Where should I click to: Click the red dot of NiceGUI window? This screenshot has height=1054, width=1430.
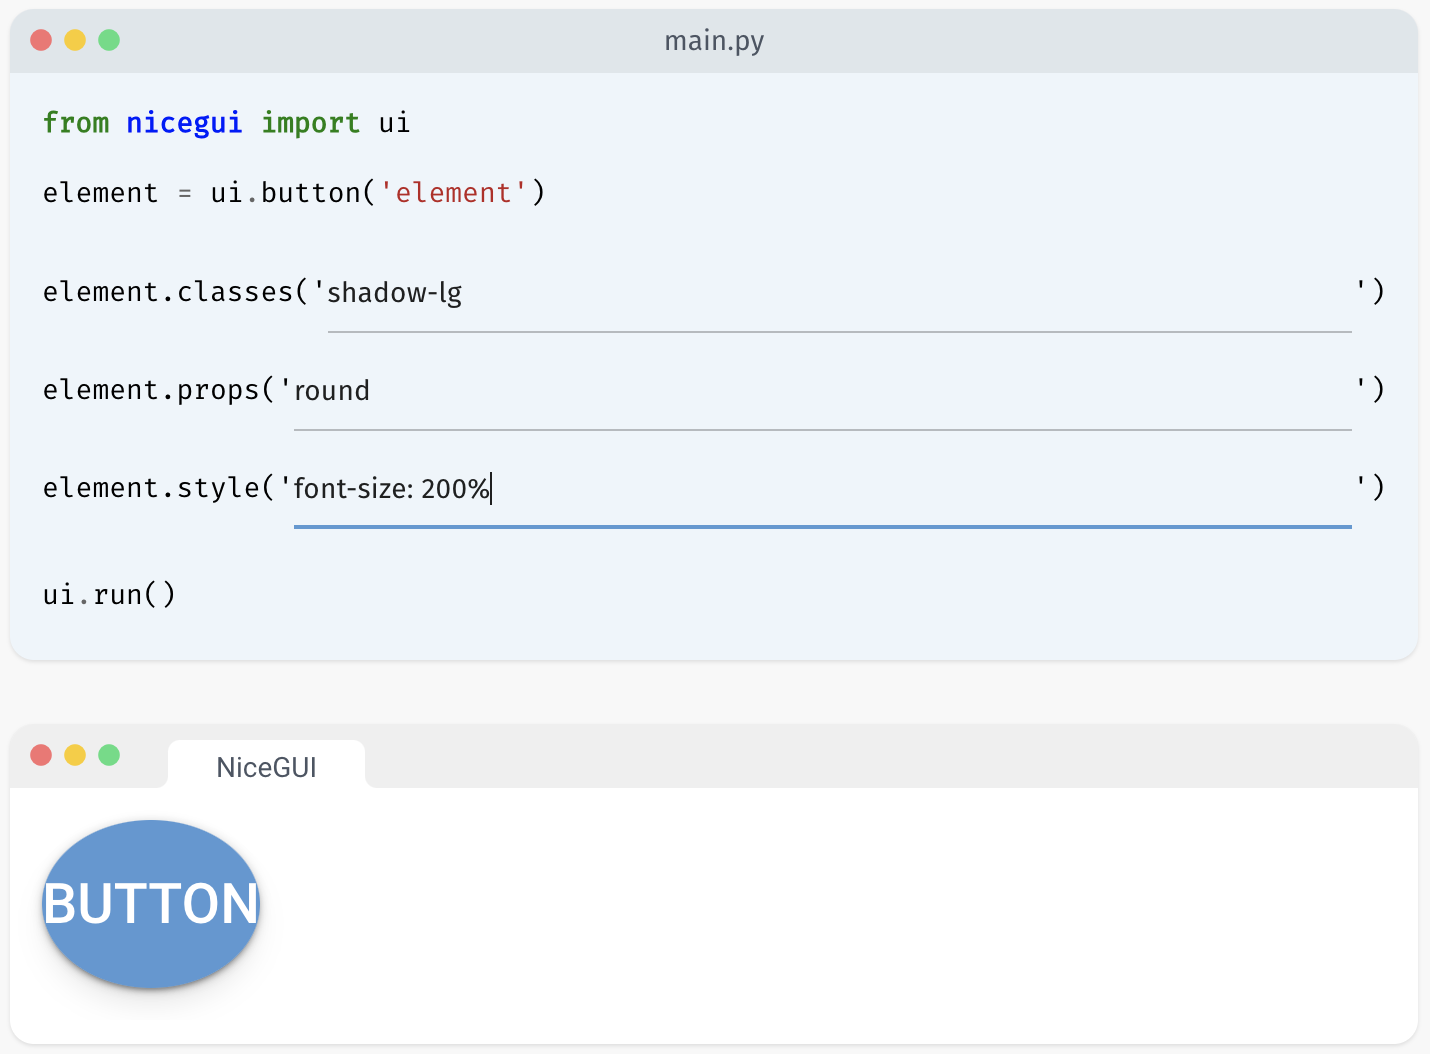[41, 755]
